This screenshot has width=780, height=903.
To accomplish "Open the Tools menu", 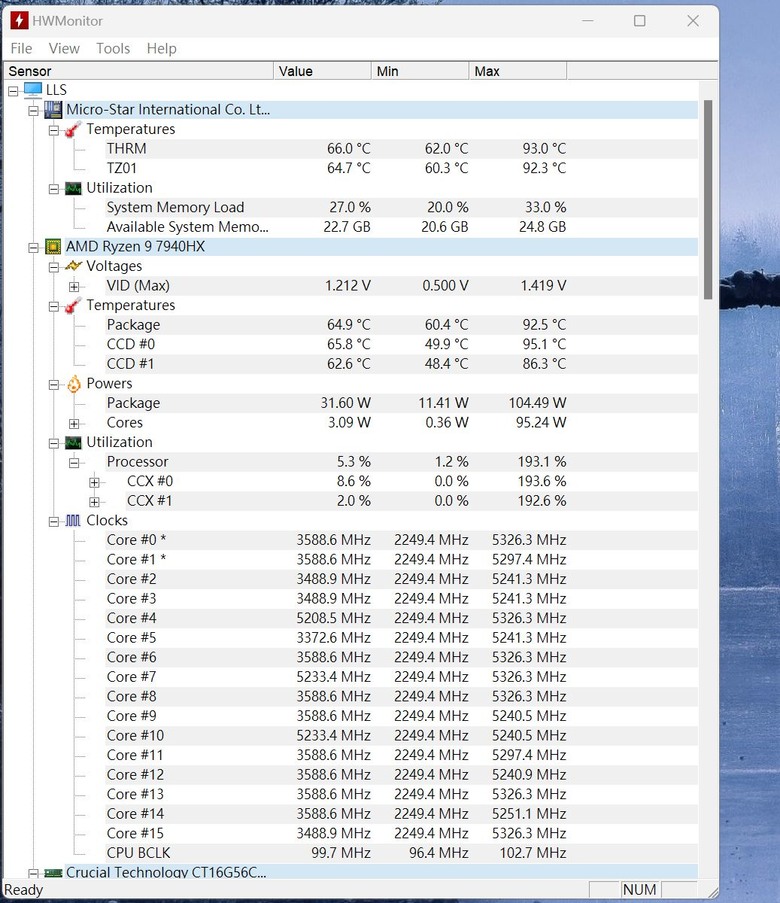I will [x=113, y=48].
